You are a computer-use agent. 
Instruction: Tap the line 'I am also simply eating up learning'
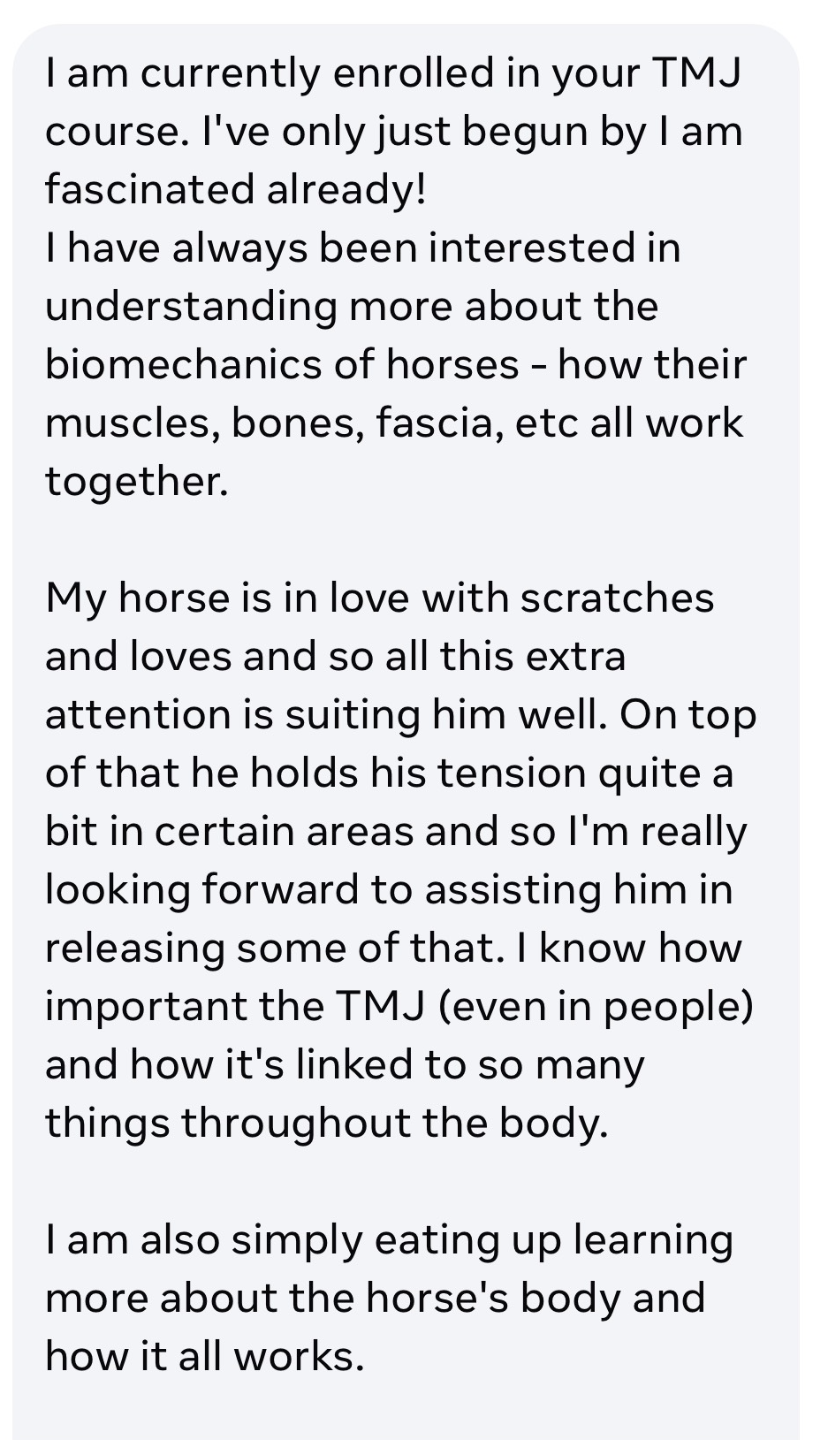(x=389, y=1240)
